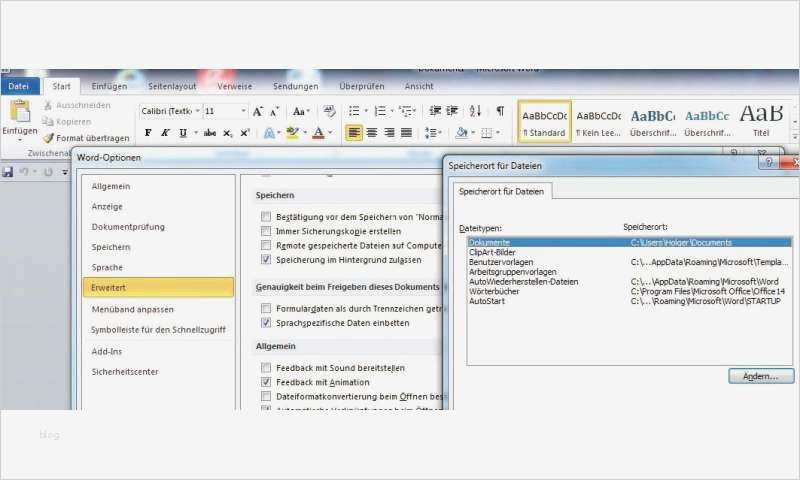Apply superscript formatting
Image resolution: width=800 pixels, height=480 pixels.
point(244,133)
